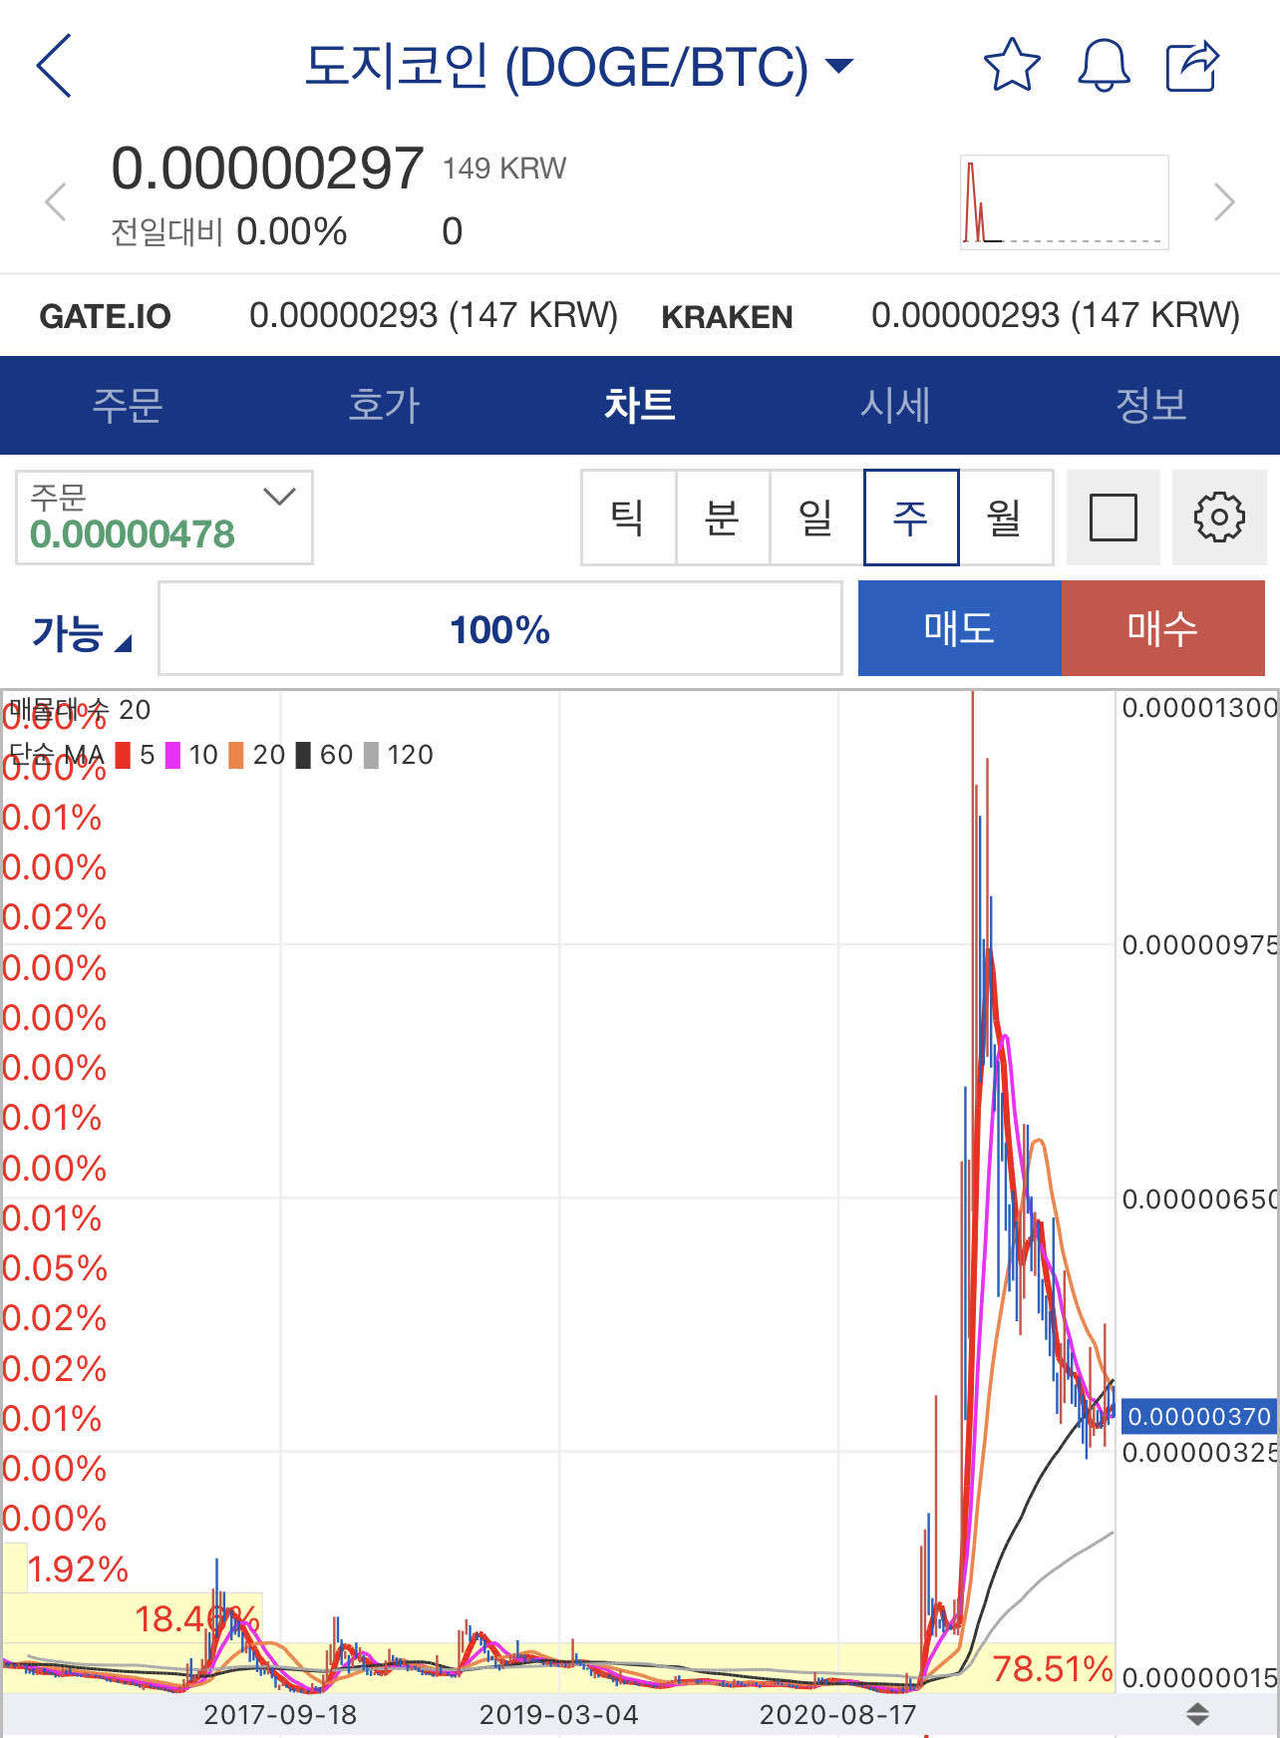Expand the 가능 available balance selector
The image size is (1280, 1738).
click(82, 632)
